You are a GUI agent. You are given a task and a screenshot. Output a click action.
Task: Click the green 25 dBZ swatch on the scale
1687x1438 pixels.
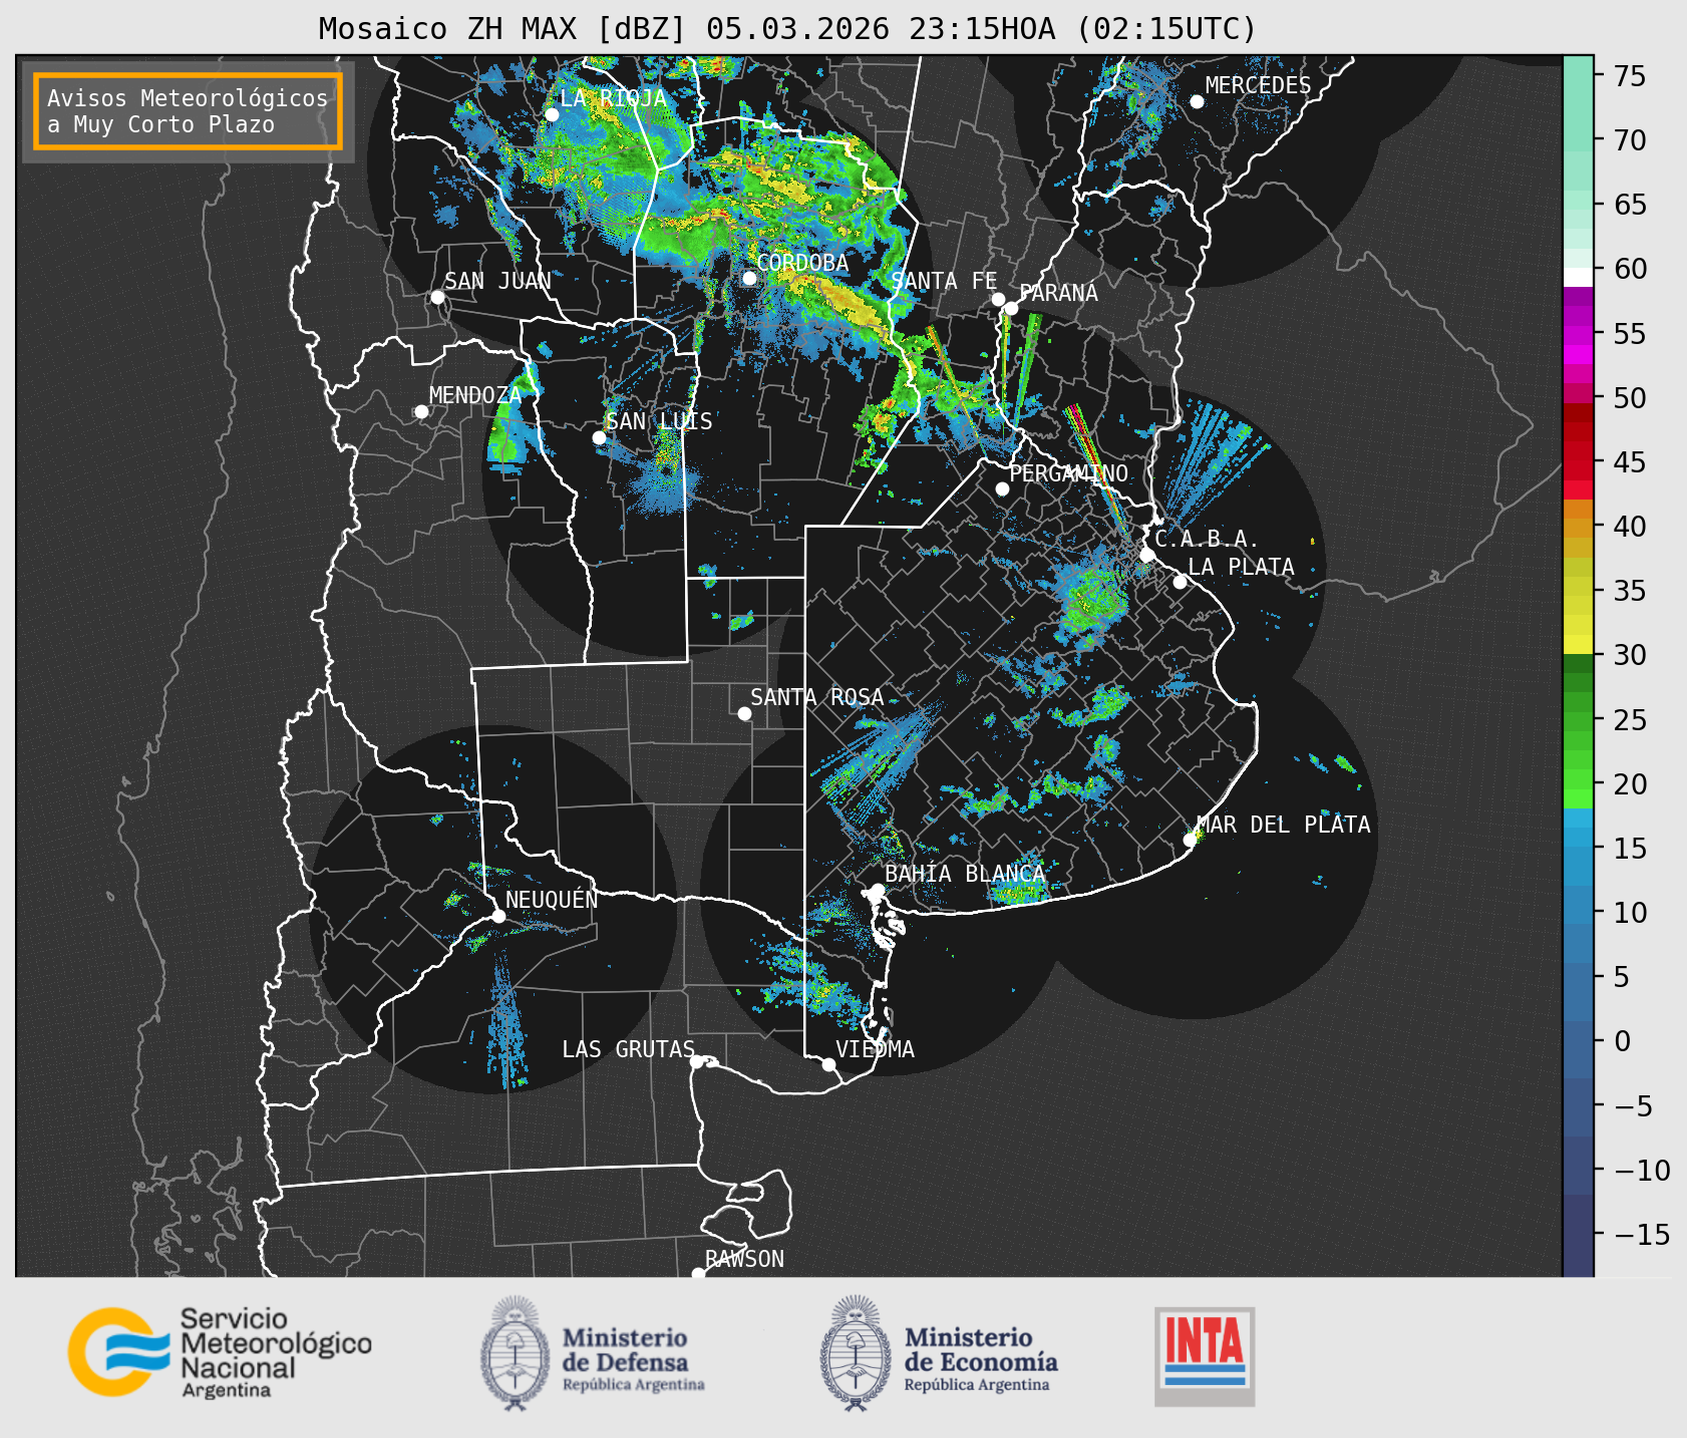point(1577,720)
